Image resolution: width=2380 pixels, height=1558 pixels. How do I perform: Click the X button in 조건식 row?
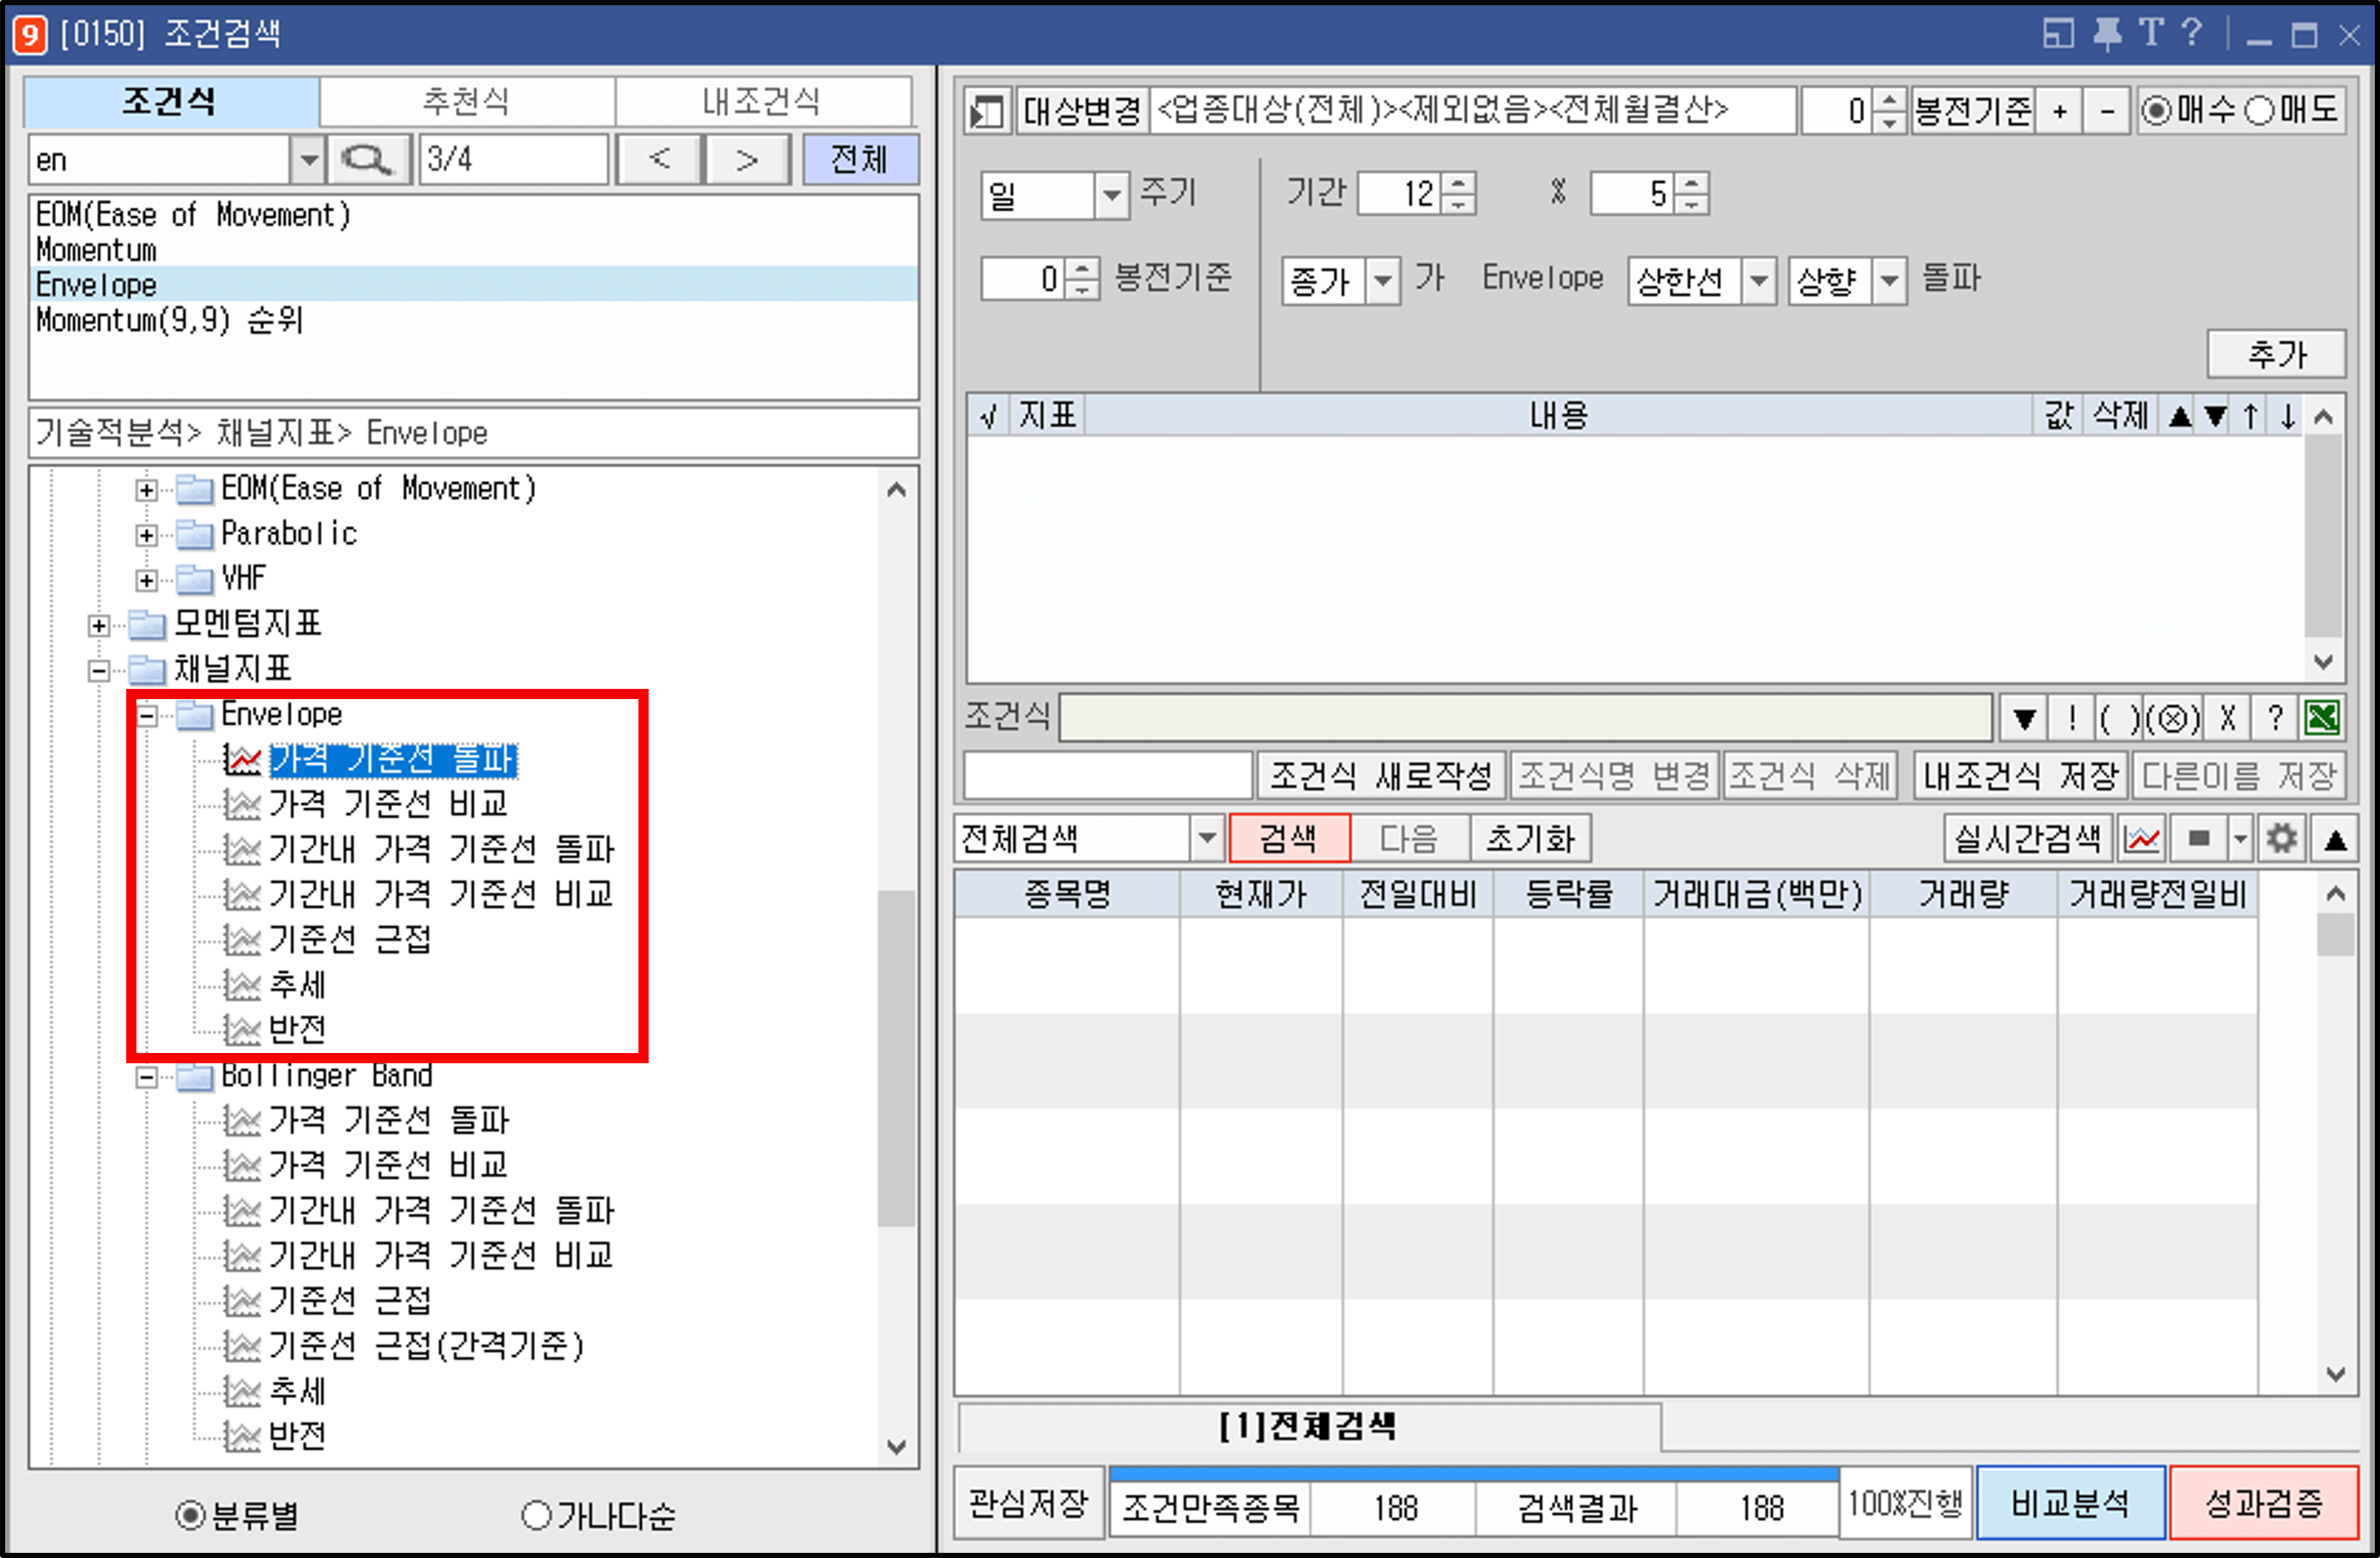point(2227,718)
